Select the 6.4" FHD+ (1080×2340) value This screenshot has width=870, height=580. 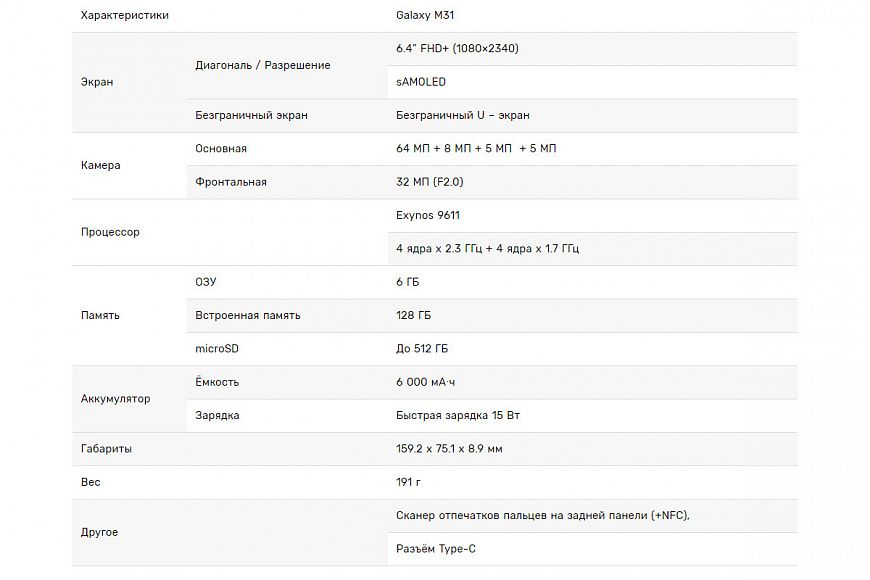point(457,48)
